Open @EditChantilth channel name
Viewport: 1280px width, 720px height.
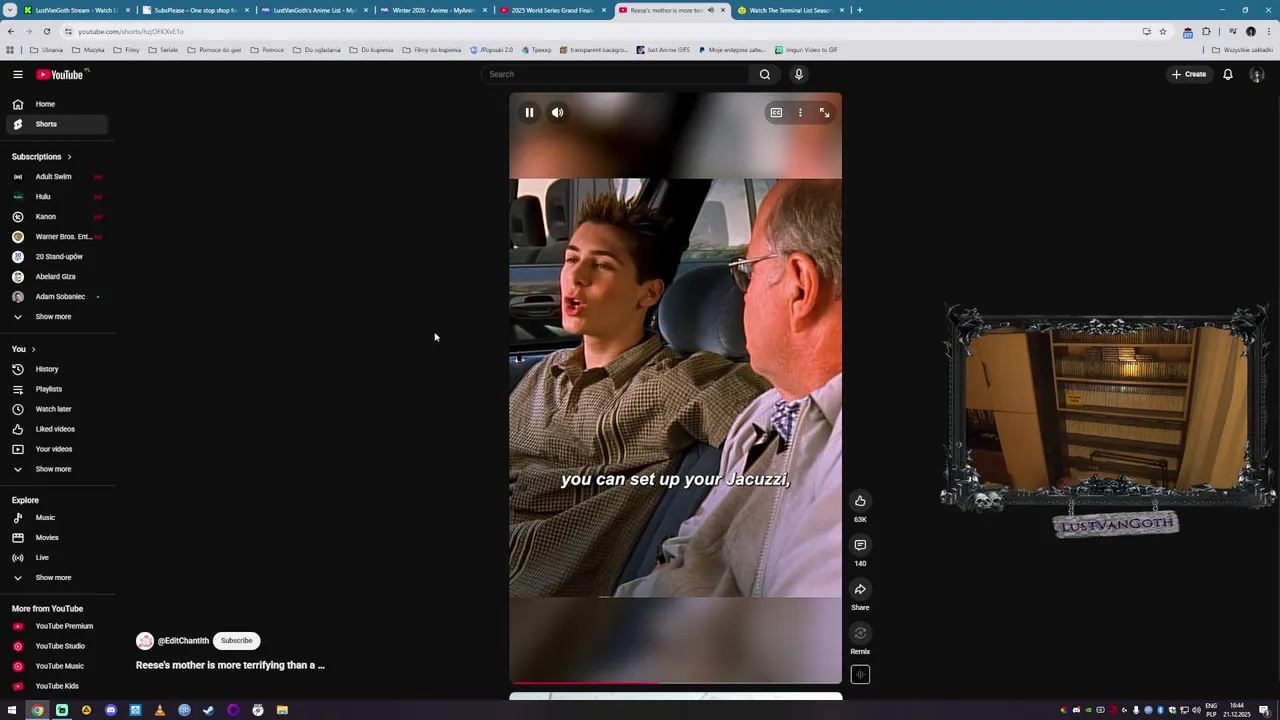pyautogui.click(x=183, y=641)
